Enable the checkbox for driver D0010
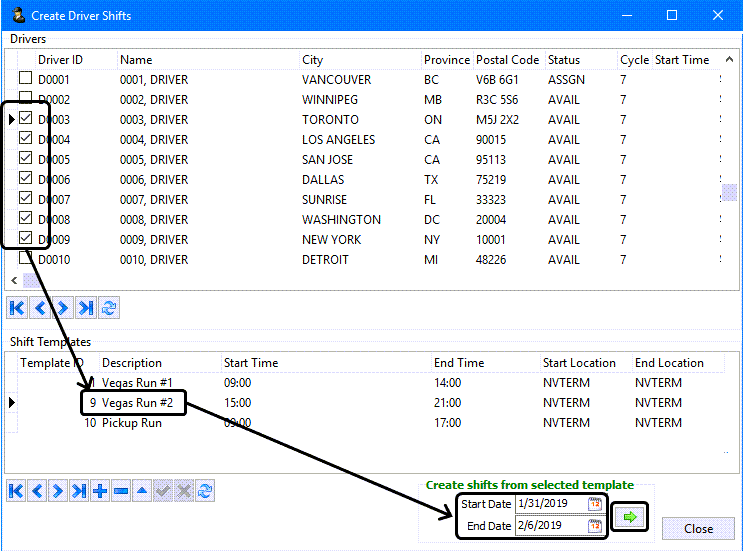Viewport: 743px width, 551px height. point(26,260)
